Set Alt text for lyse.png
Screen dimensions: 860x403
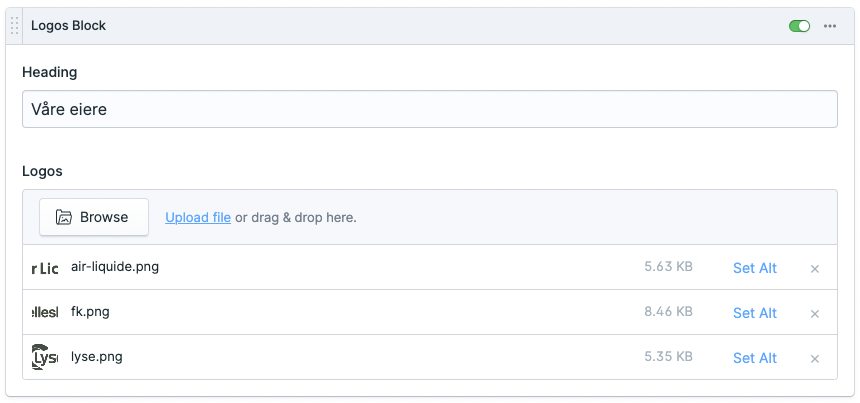tap(754, 358)
